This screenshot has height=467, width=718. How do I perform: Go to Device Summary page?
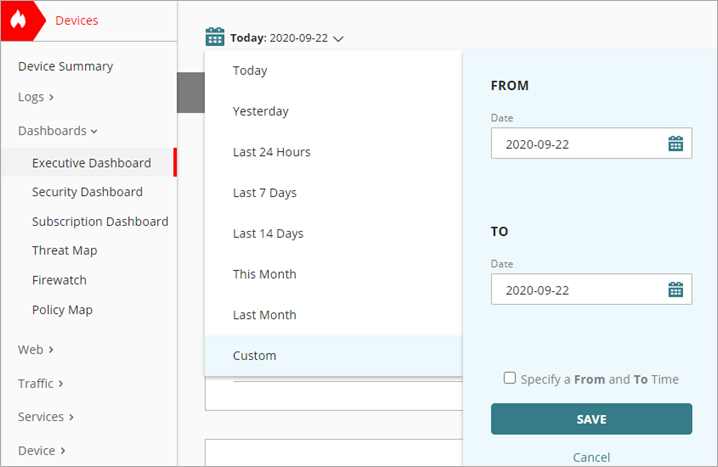click(65, 66)
